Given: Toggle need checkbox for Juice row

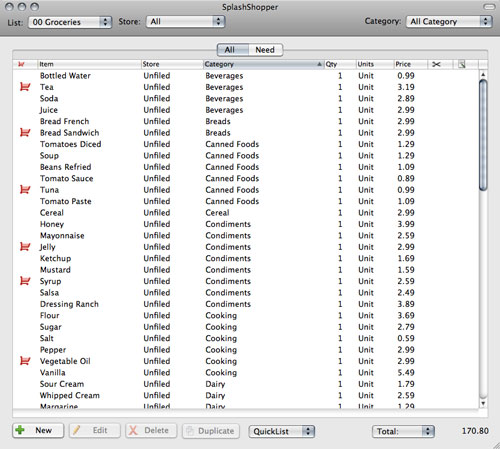Looking at the screenshot, I should coord(25,110).
